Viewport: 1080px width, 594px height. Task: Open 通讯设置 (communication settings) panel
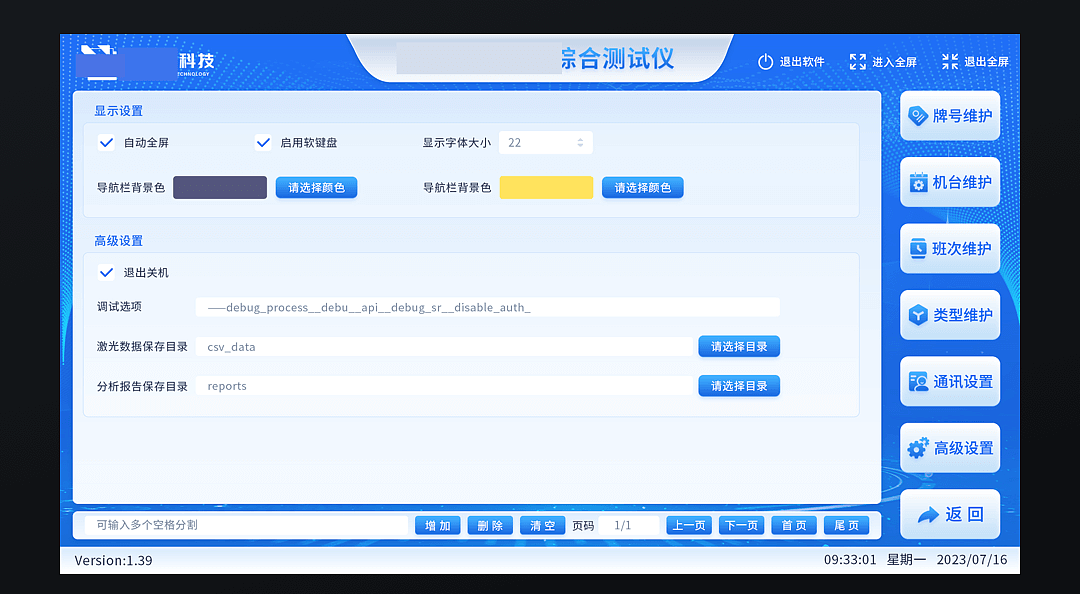coord(949,381)
